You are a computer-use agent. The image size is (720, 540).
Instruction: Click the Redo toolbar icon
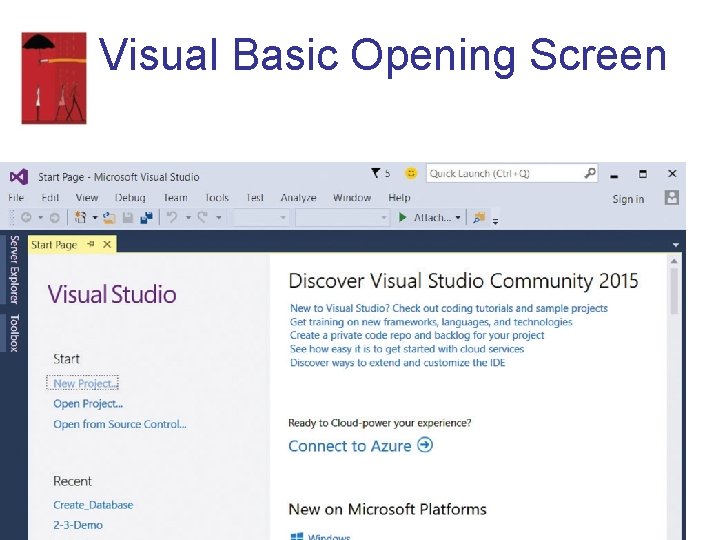(203, 217)
